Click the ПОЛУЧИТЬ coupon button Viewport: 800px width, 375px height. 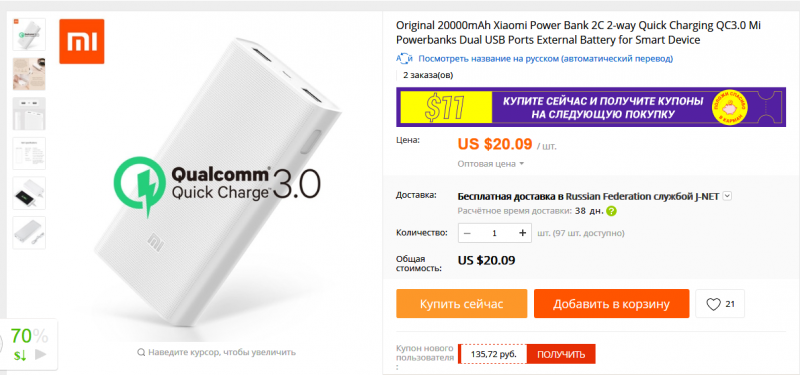pos(561,354)
